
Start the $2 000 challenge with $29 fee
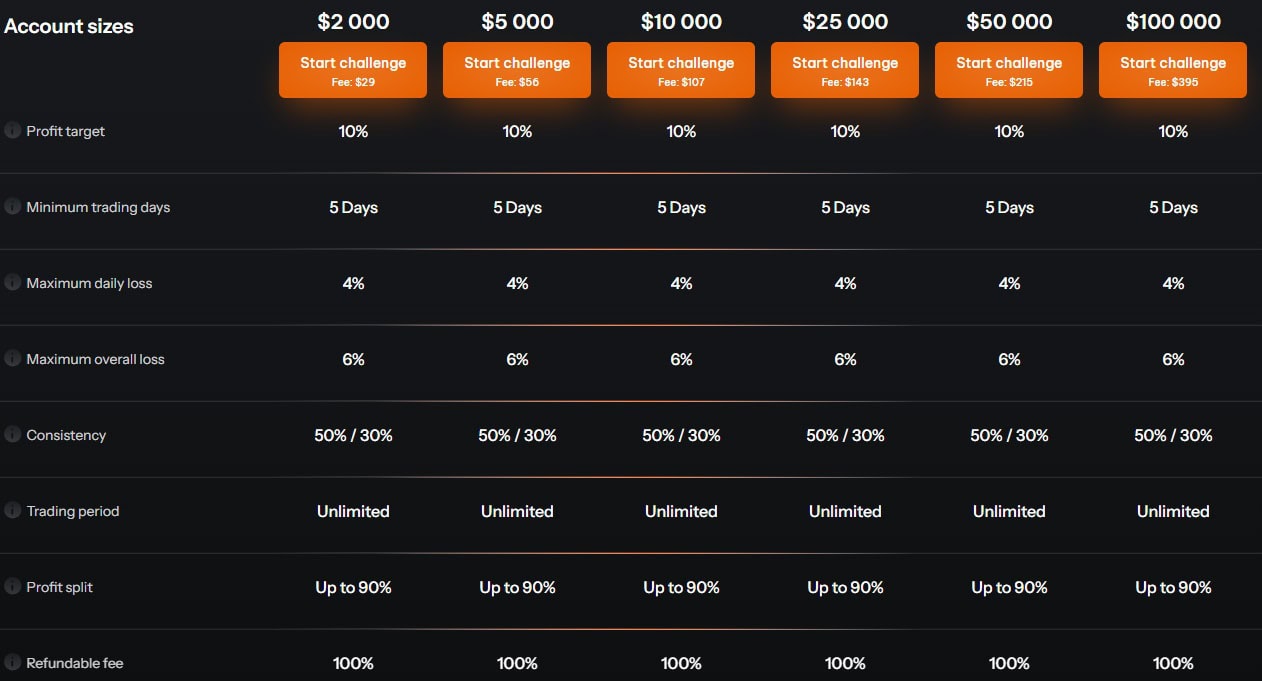click(x=353, y=70)
